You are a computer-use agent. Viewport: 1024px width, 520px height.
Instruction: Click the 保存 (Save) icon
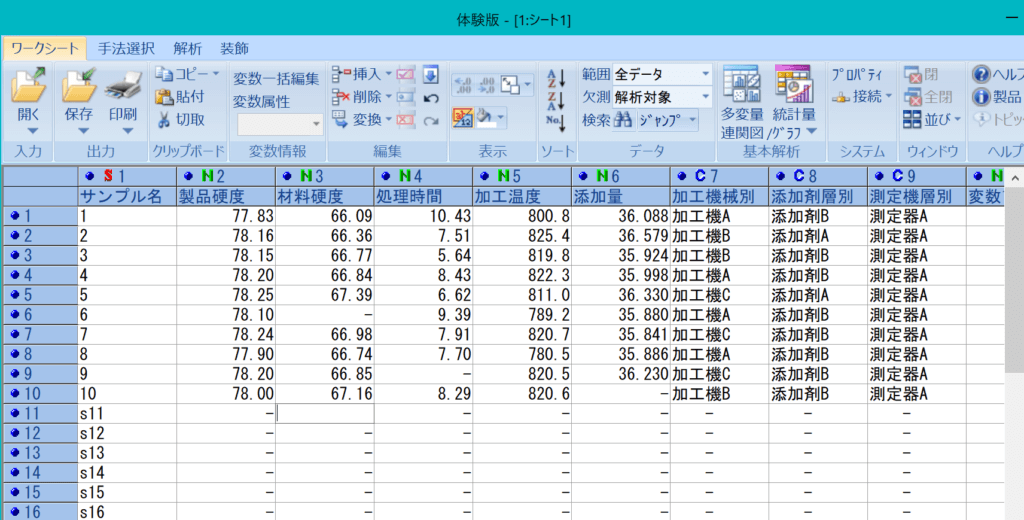[78, 85]
